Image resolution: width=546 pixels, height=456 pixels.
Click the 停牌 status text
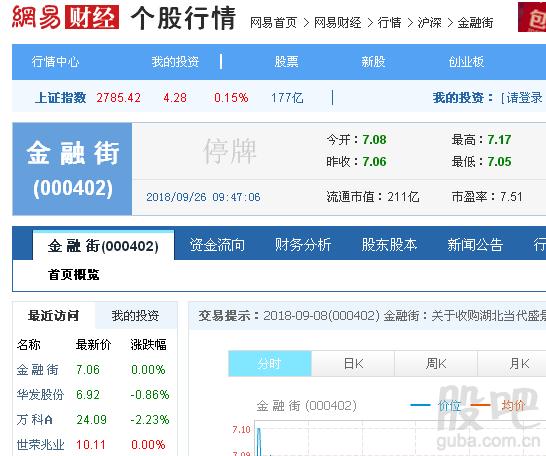click(x=230, y=151)
